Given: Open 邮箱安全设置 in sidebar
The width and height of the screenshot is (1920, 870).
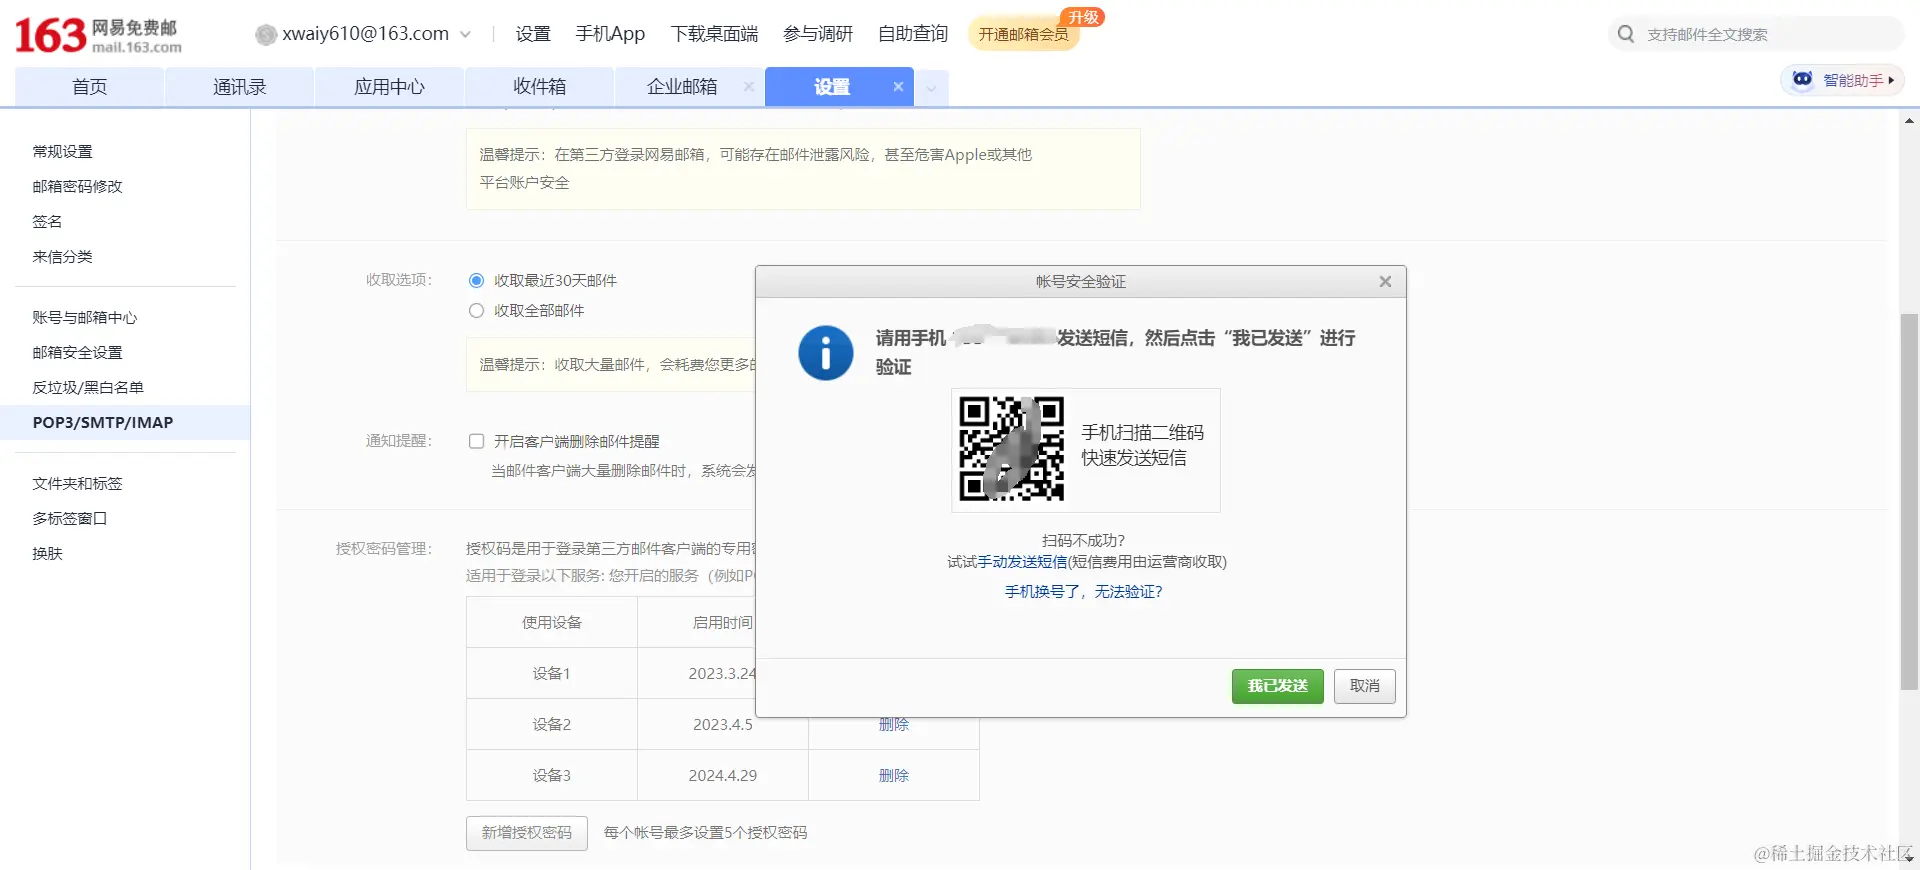Looking at the screenshot, I should click(77, 353).
